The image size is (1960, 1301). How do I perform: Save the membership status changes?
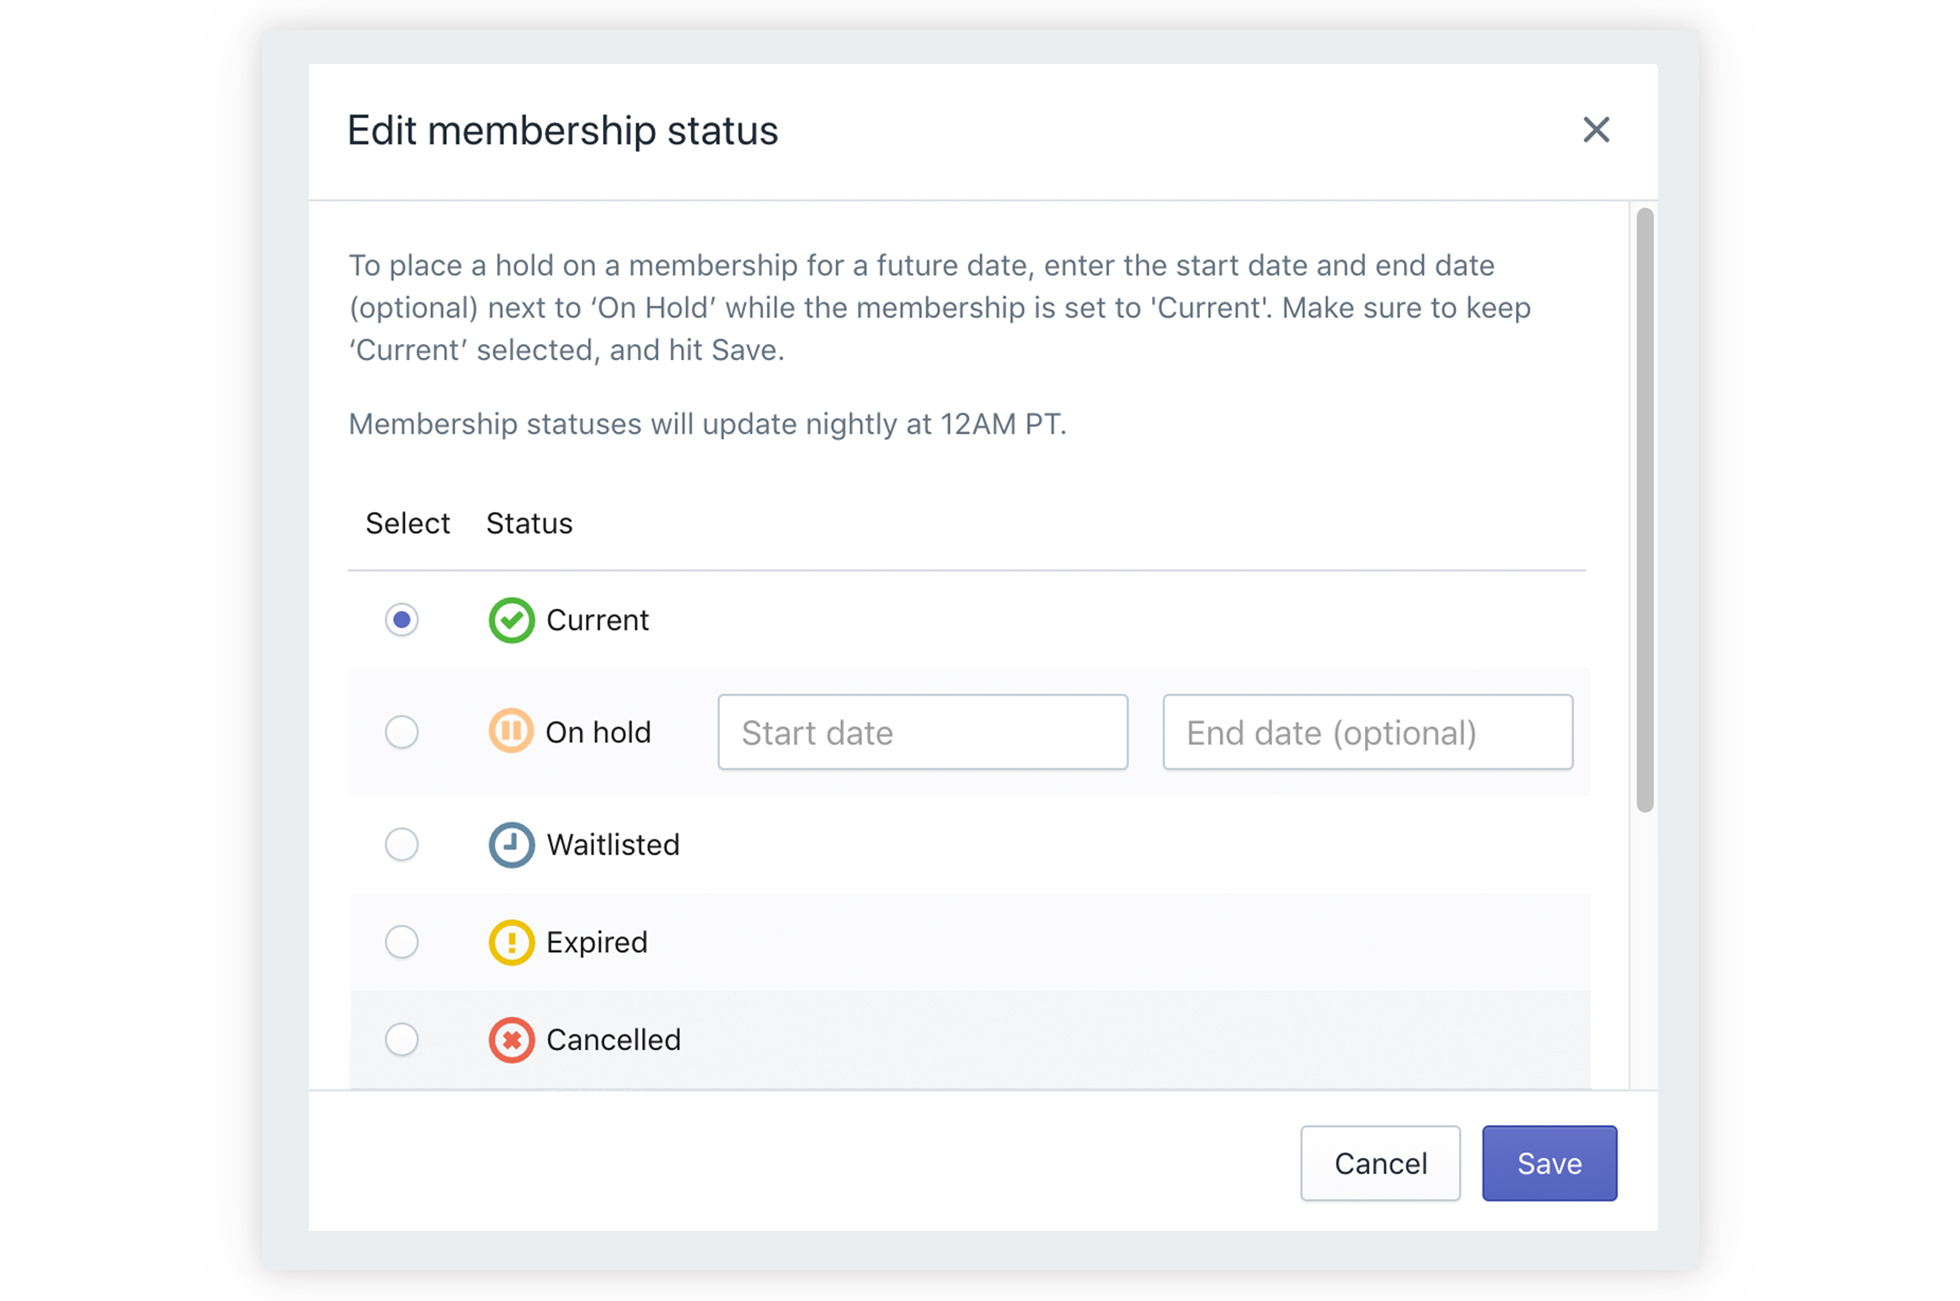click(1549, 1163)
